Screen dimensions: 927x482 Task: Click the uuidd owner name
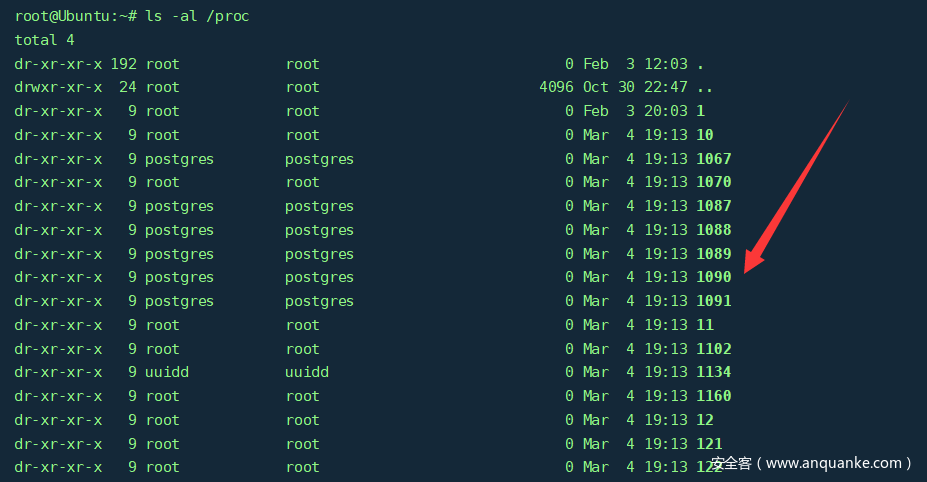click(x=167, y=372)
